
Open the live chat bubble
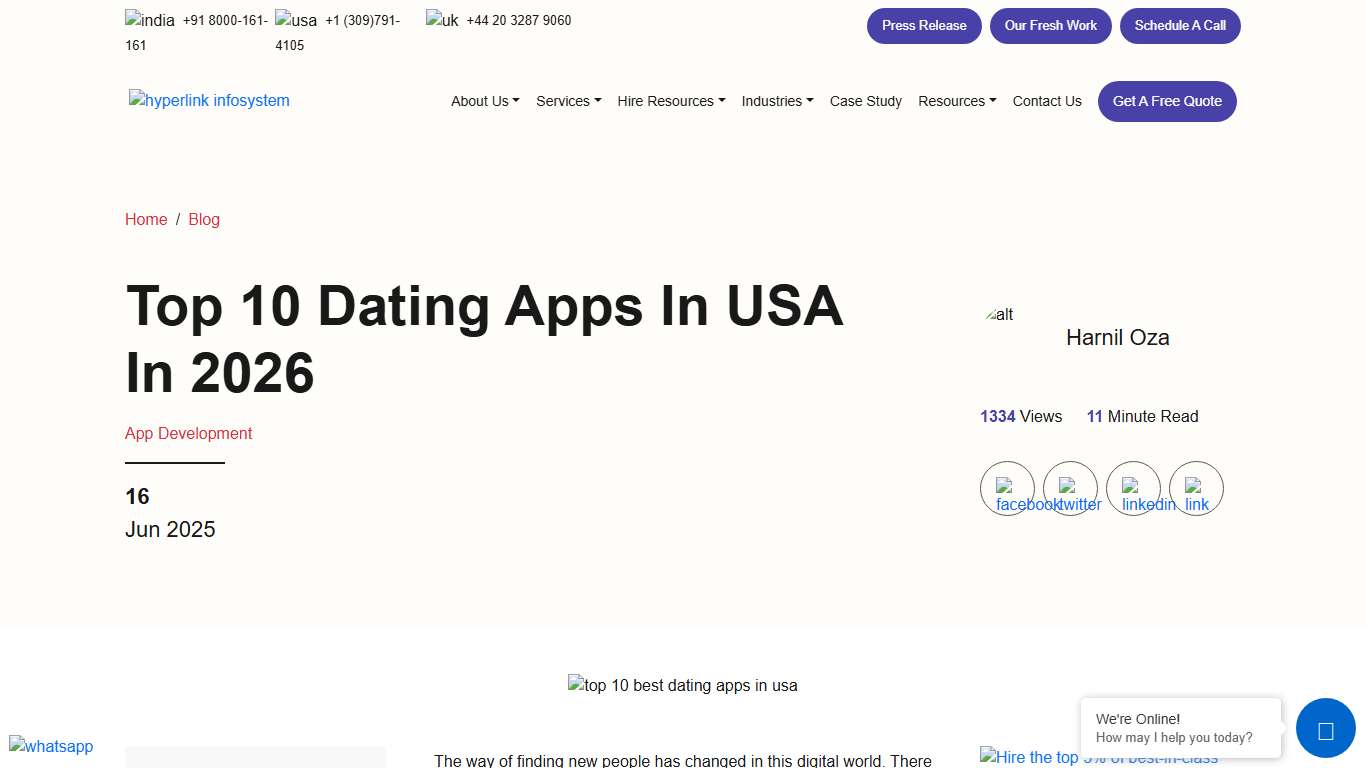coord(1325,728)
